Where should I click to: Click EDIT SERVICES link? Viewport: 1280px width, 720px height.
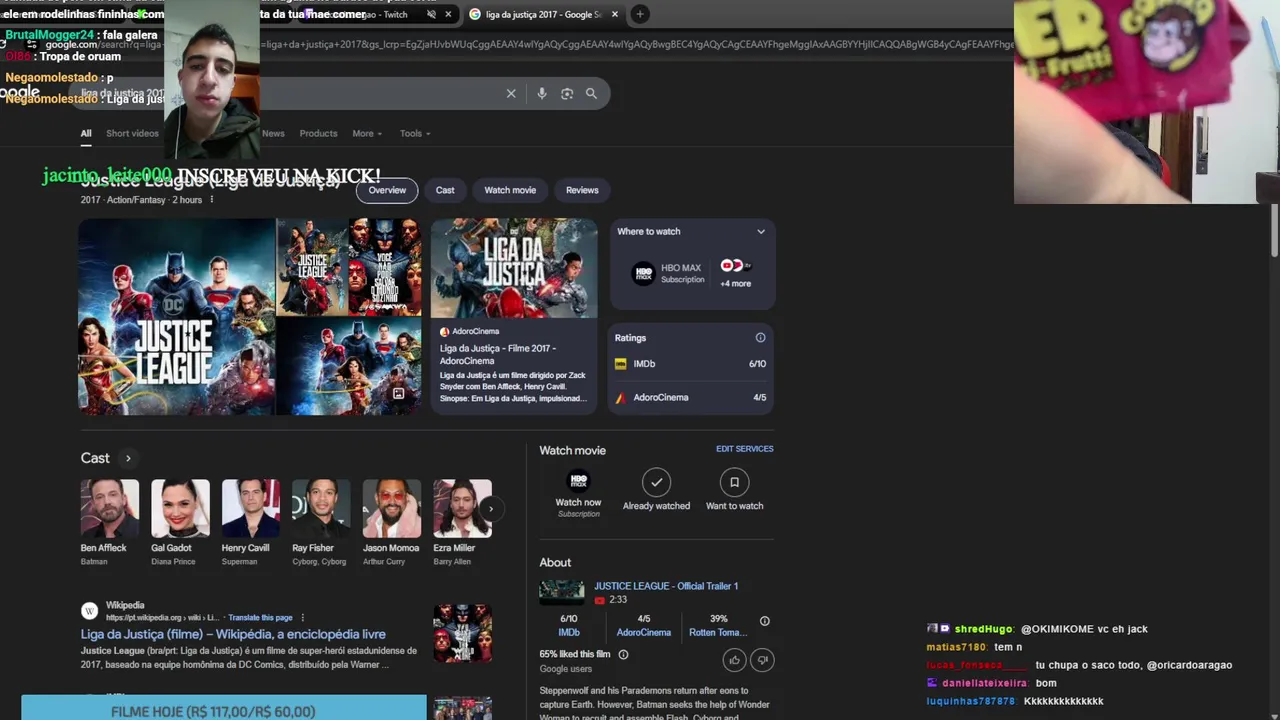coord(744,449)
